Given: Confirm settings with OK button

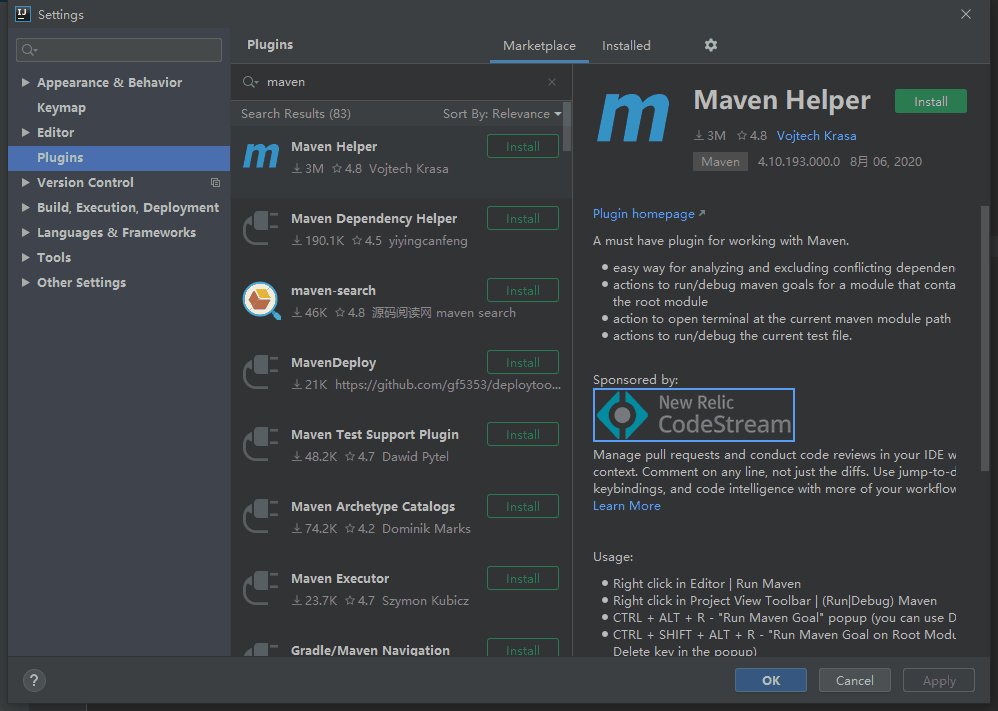Looking at the screenshot, I should coord(771,680).
